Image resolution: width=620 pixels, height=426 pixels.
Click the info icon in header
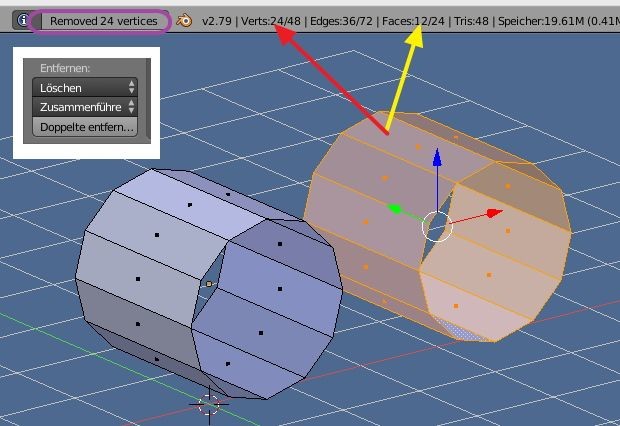tap(23, 20)
